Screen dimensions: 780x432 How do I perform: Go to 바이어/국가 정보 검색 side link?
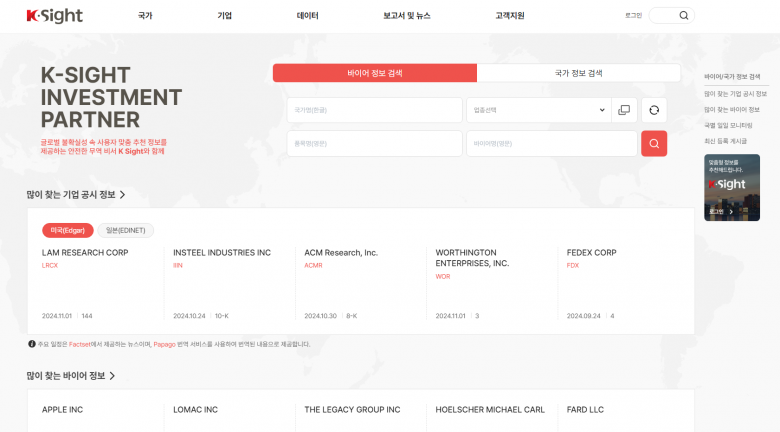732,77
